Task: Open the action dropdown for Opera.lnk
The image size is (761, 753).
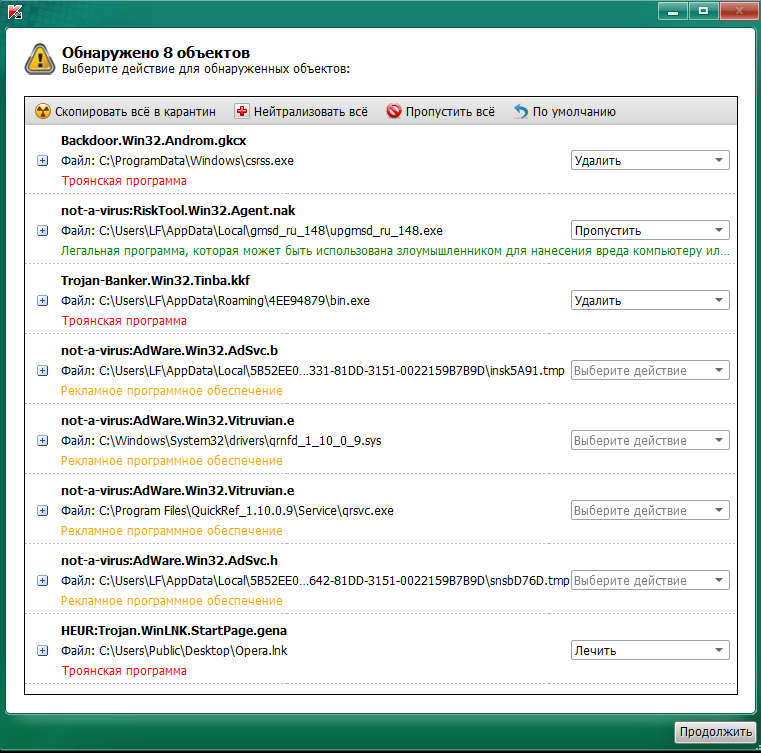Action: click(x=649, y=650)
